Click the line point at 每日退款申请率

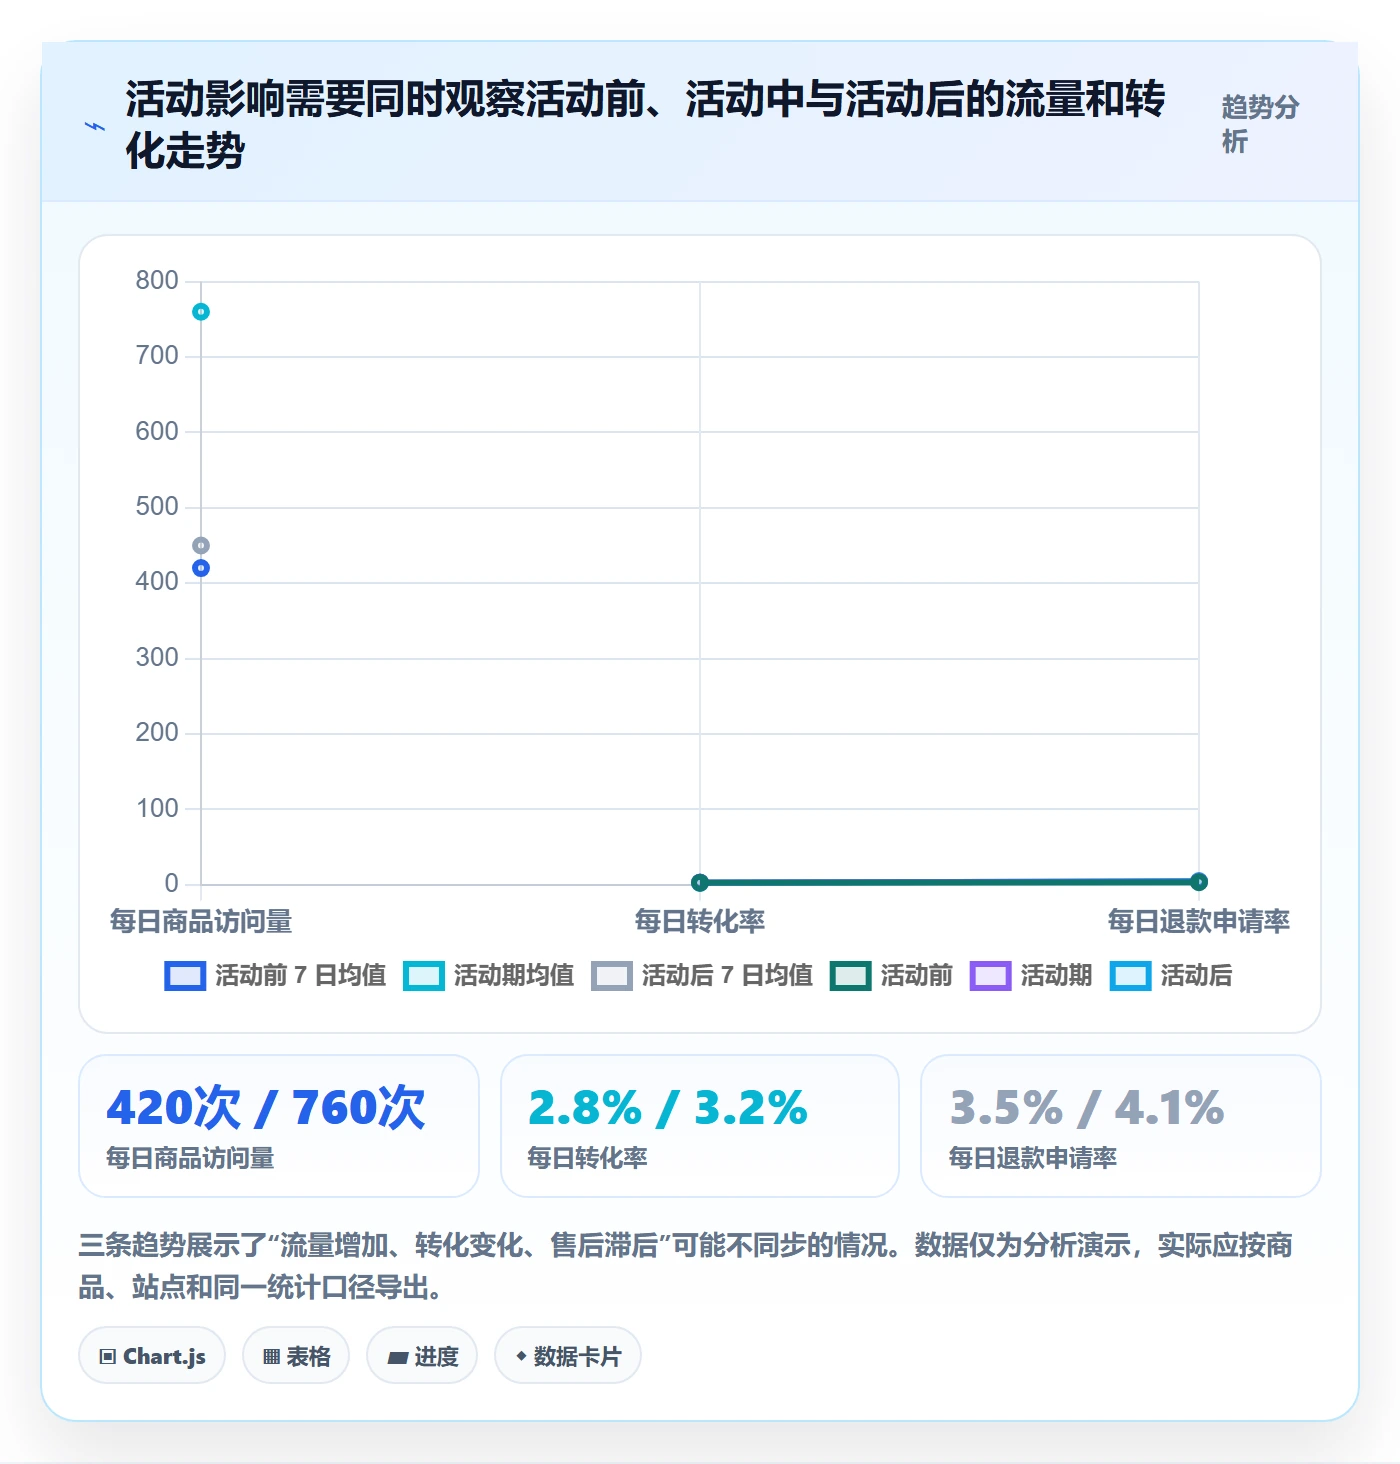pos(1199,881)
